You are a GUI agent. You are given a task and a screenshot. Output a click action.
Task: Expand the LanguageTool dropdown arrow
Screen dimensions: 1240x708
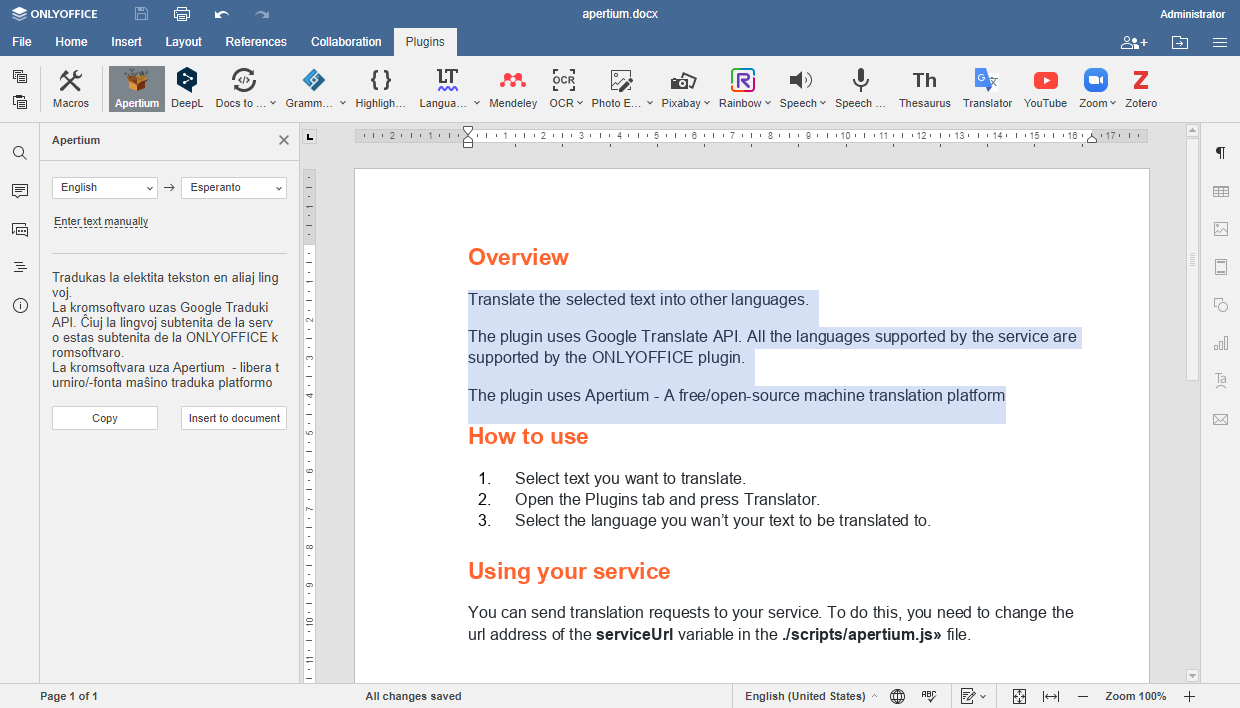pos(476,103)
